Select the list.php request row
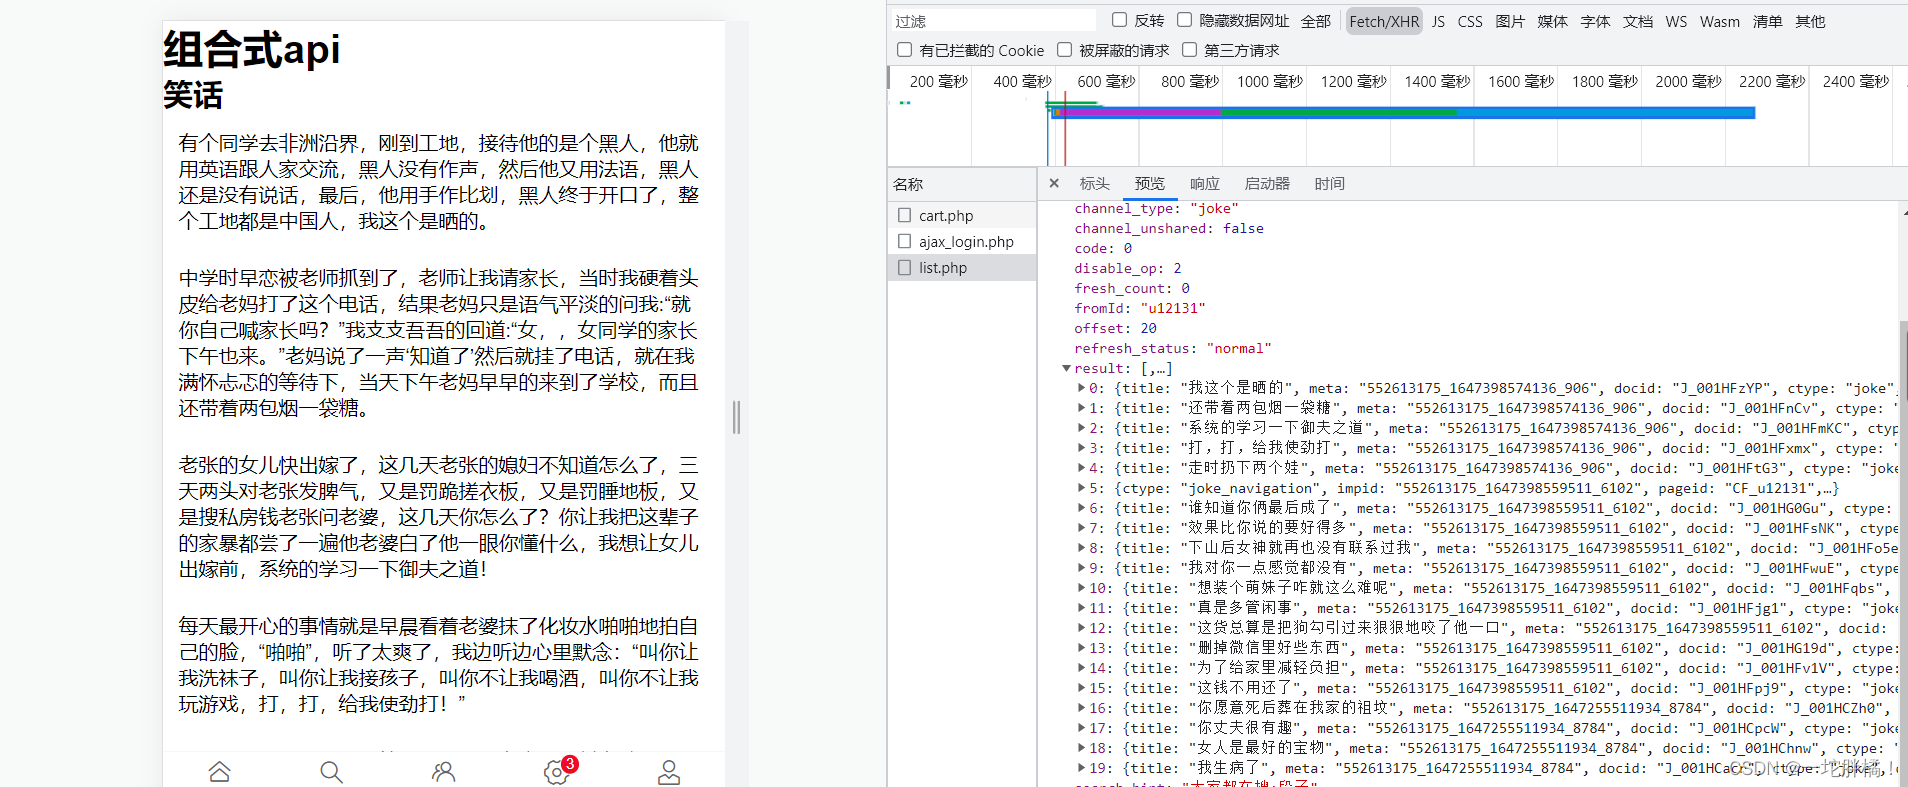The height and width of the screenshot is (787, 1908). pyautogui.click(x=962, y=267)
